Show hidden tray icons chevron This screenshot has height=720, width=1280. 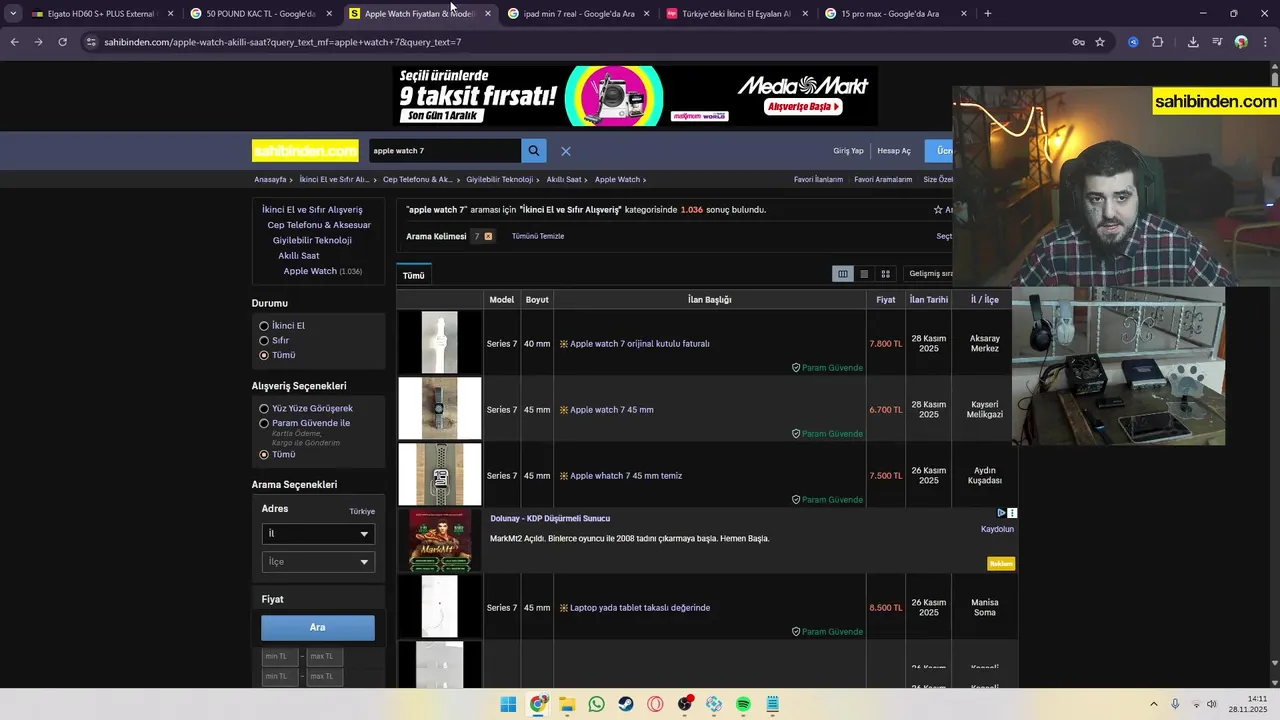tap(1154, 704)
